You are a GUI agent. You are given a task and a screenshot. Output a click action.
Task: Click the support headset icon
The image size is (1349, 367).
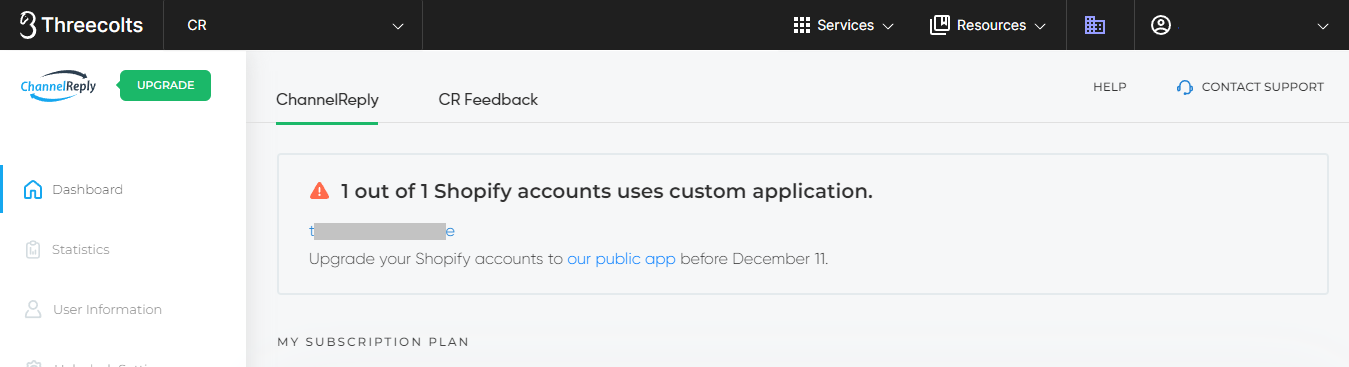[1185, 87]
